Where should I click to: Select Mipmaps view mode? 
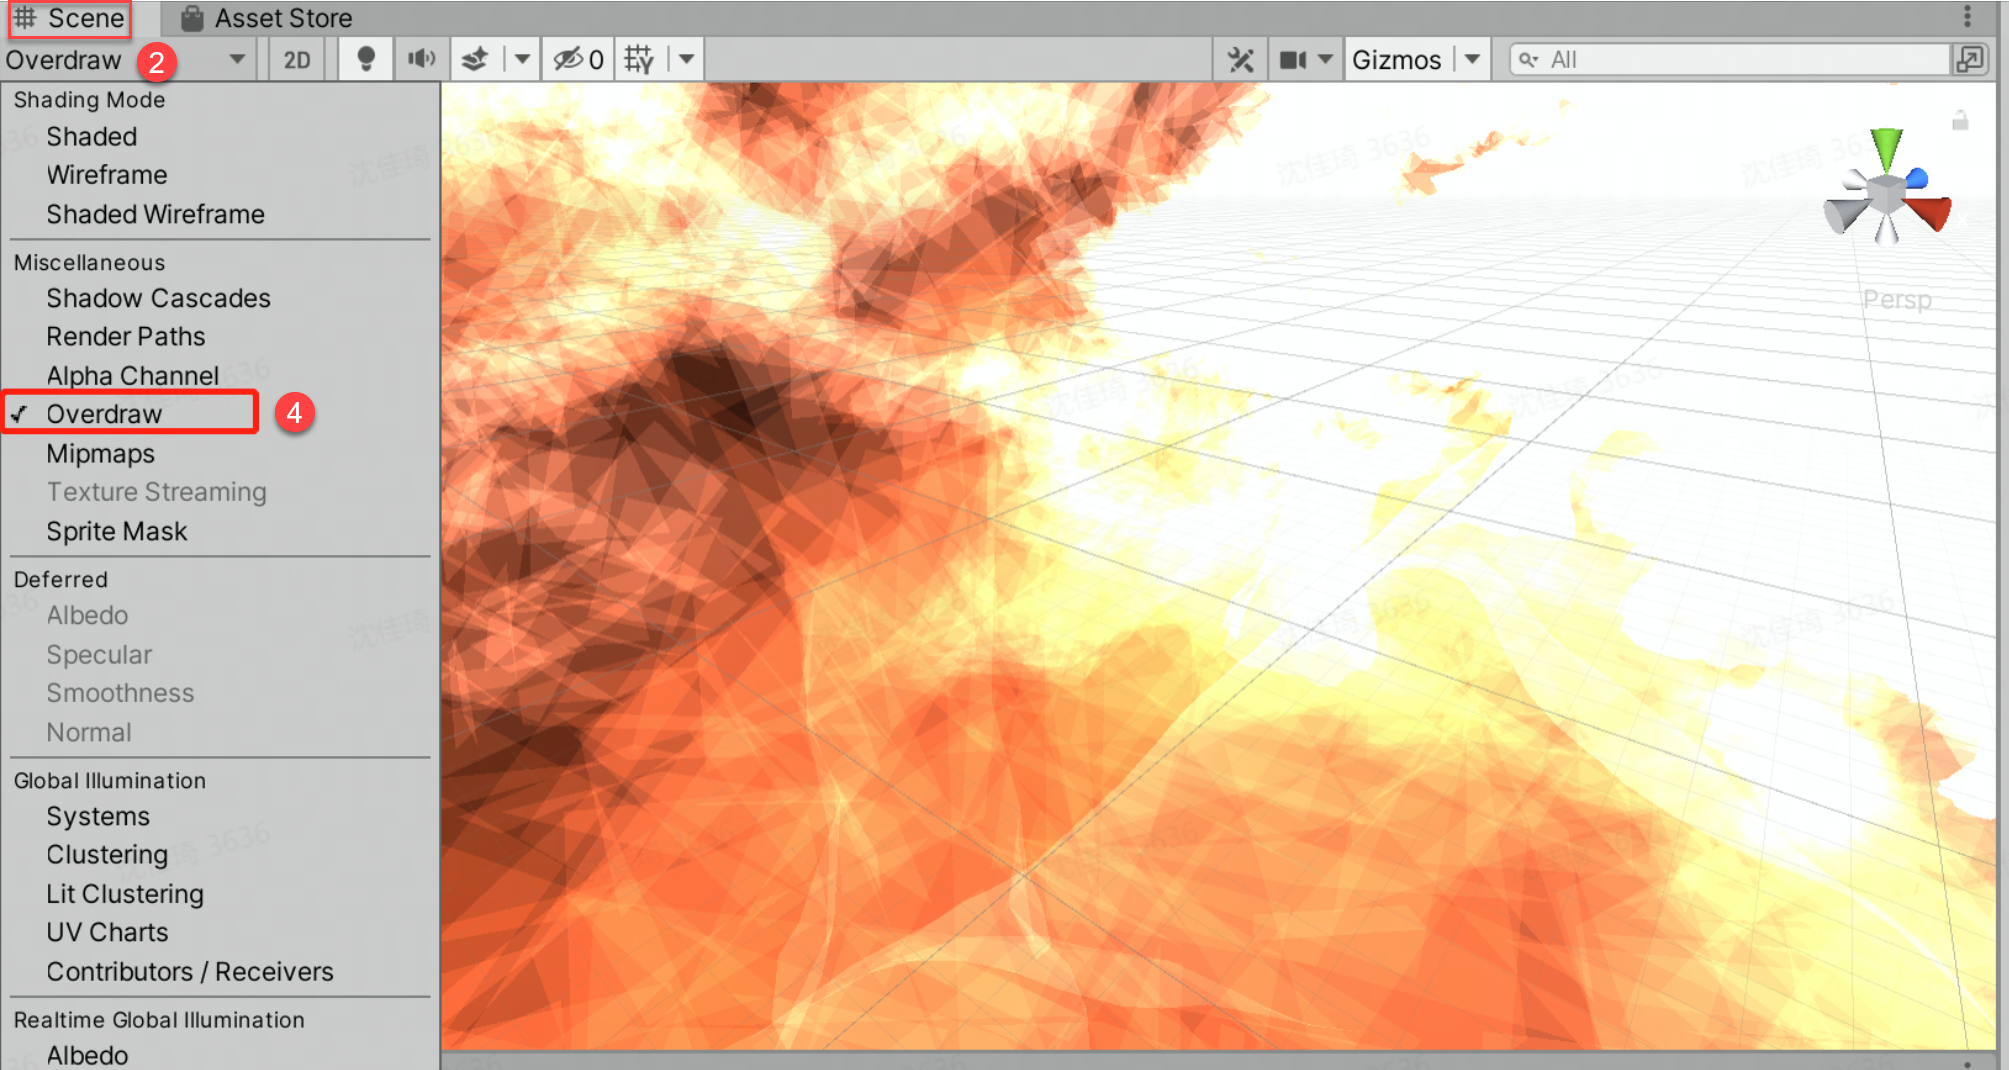tap(100, 453)
